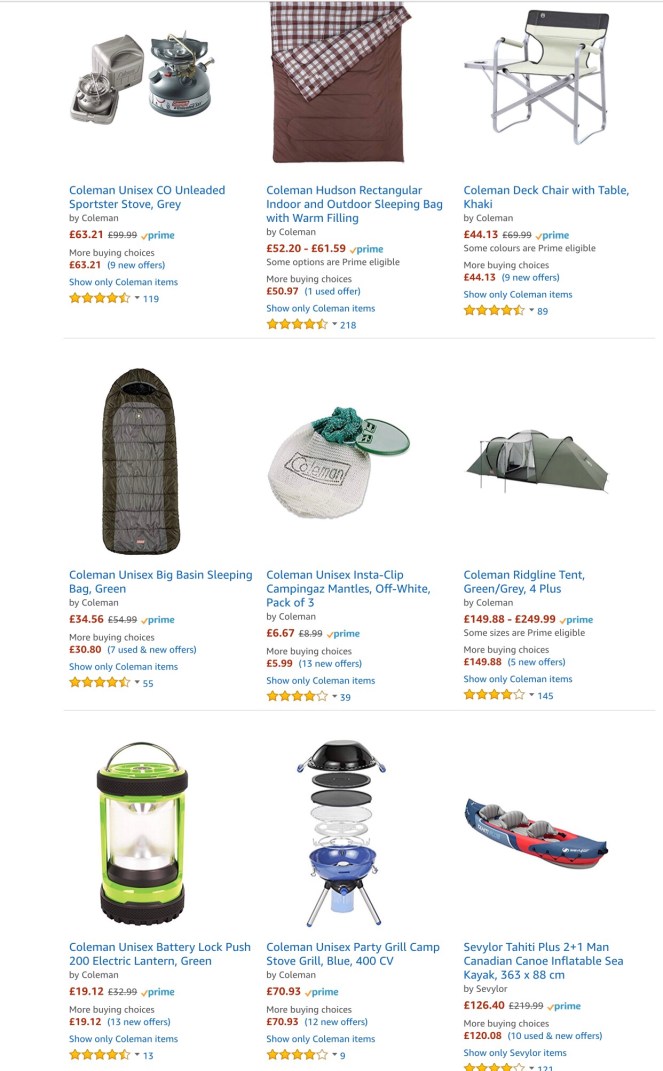Open the "13 new offers" link for Mantles

tap(330, 663)
